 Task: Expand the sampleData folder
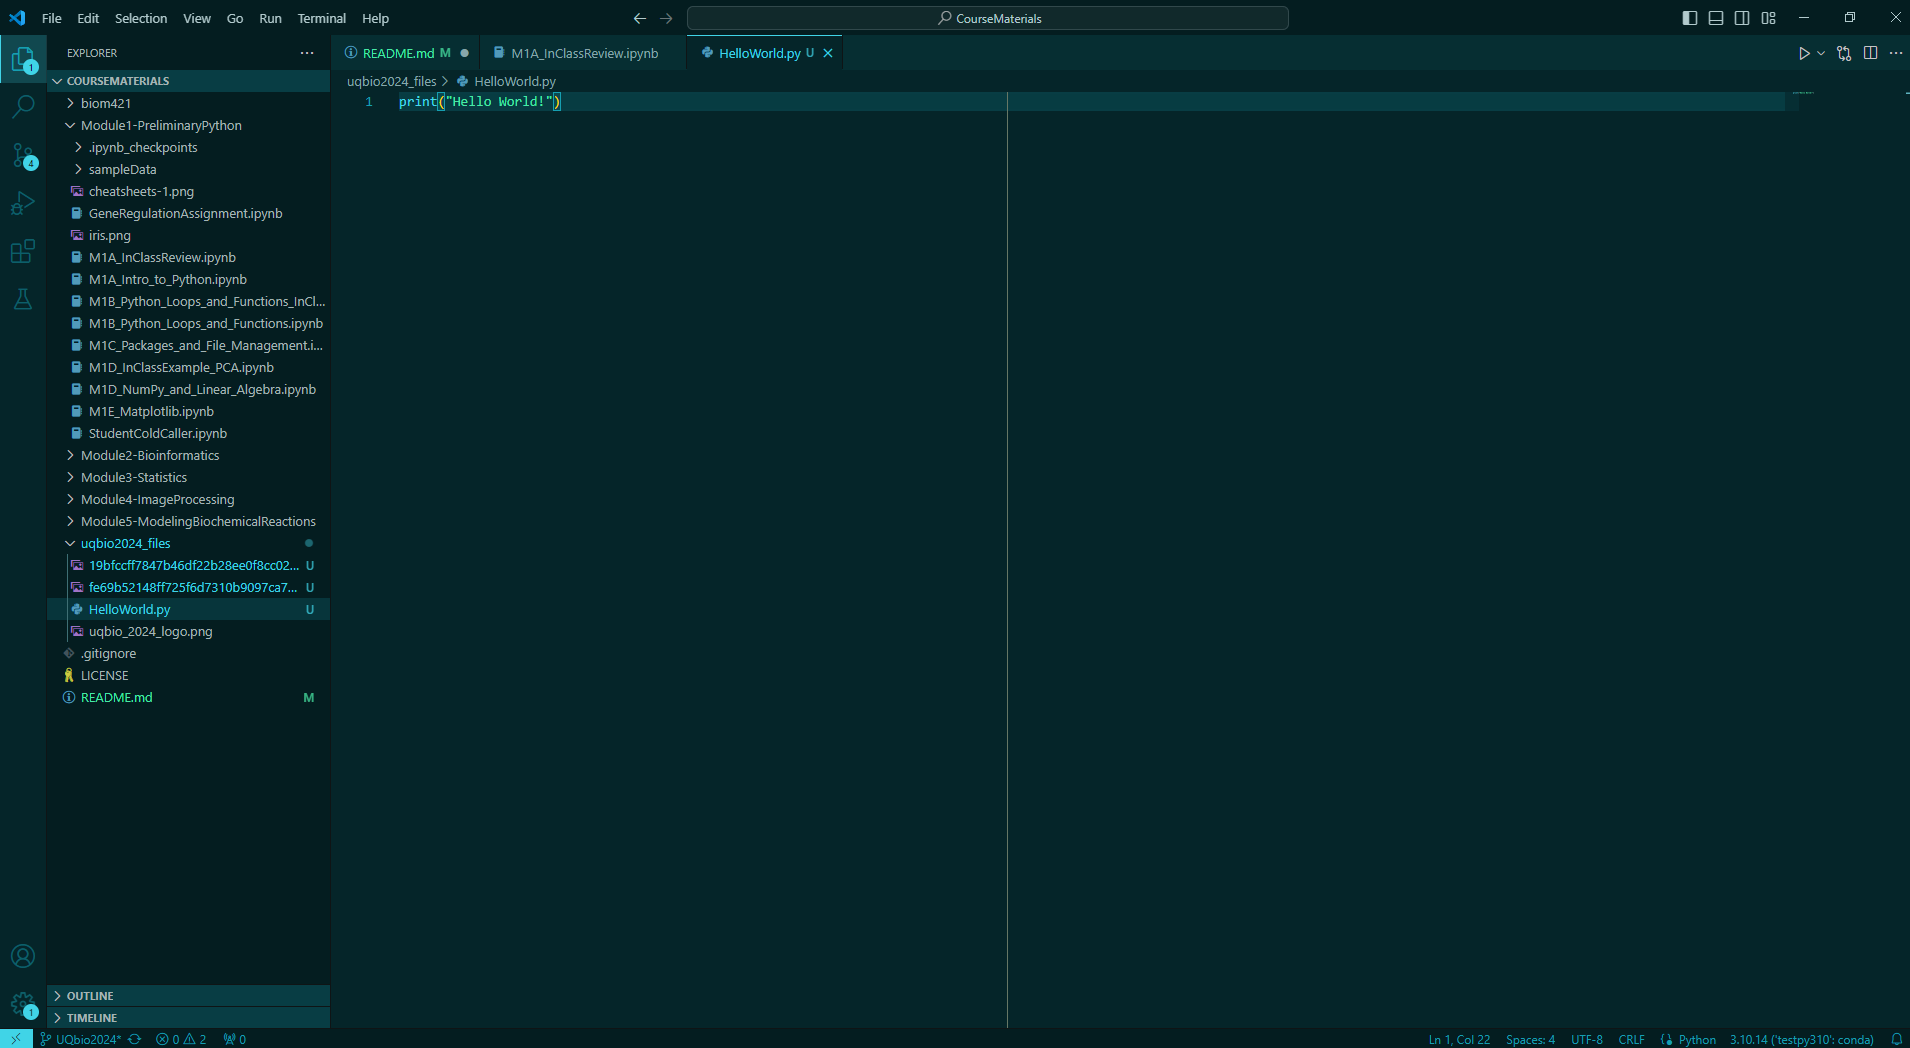pos(188,169)
